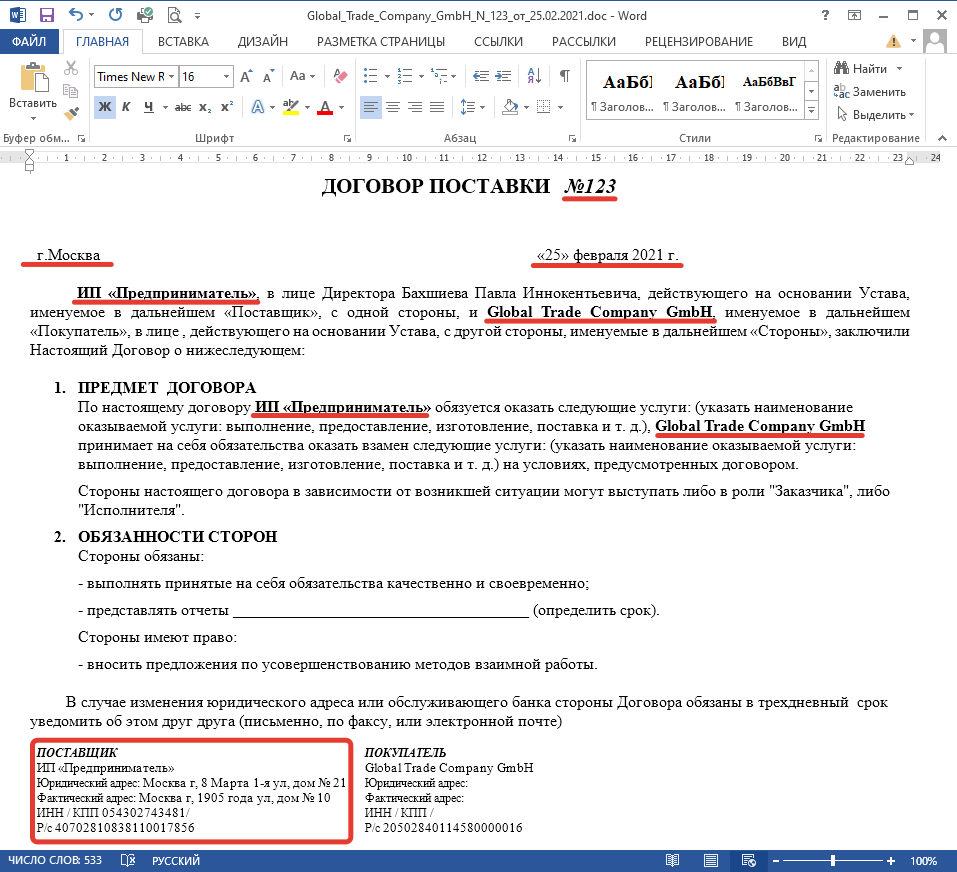Apply yellow text highlight color

pyautogui.click(x=289, y=106)
